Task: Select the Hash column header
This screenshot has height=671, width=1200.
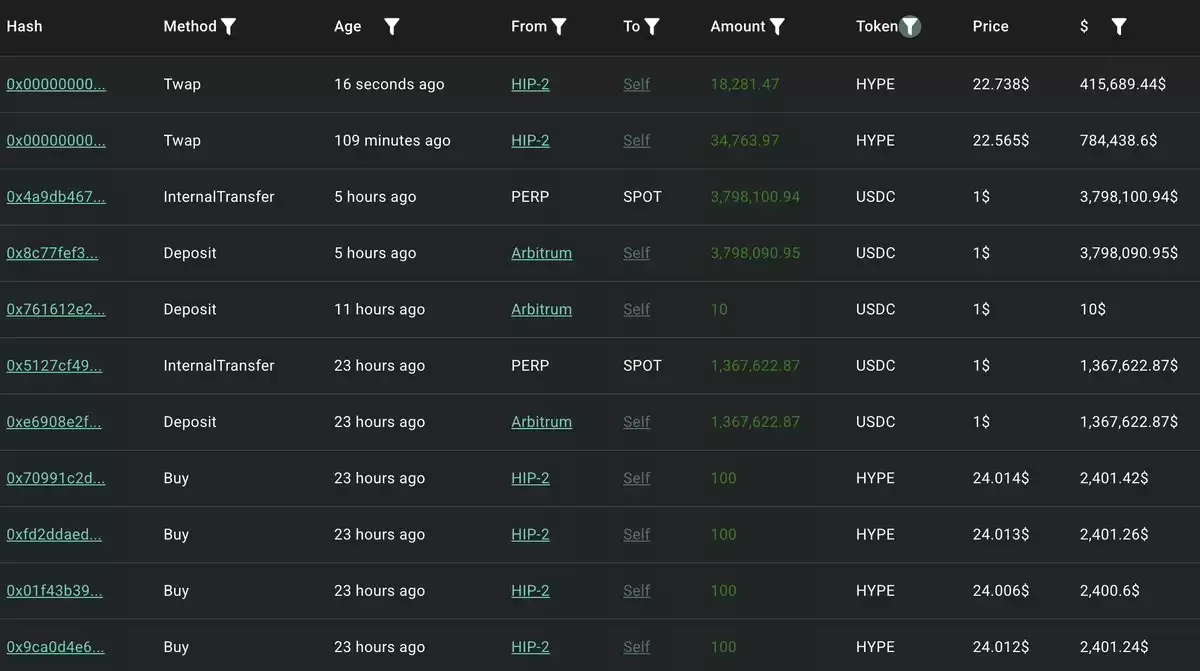Action: (x=25, y=26)
